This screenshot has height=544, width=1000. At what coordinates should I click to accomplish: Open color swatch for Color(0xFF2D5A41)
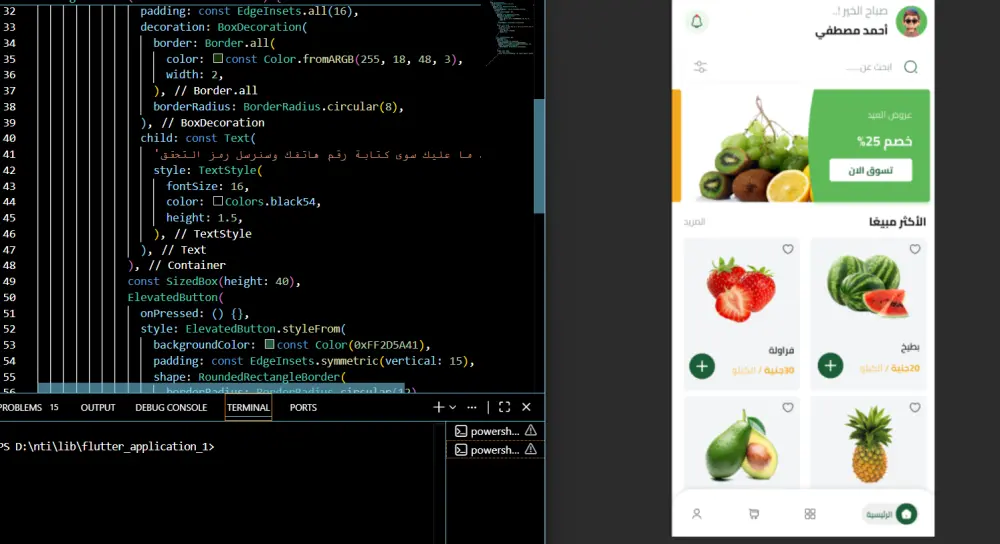269,344
